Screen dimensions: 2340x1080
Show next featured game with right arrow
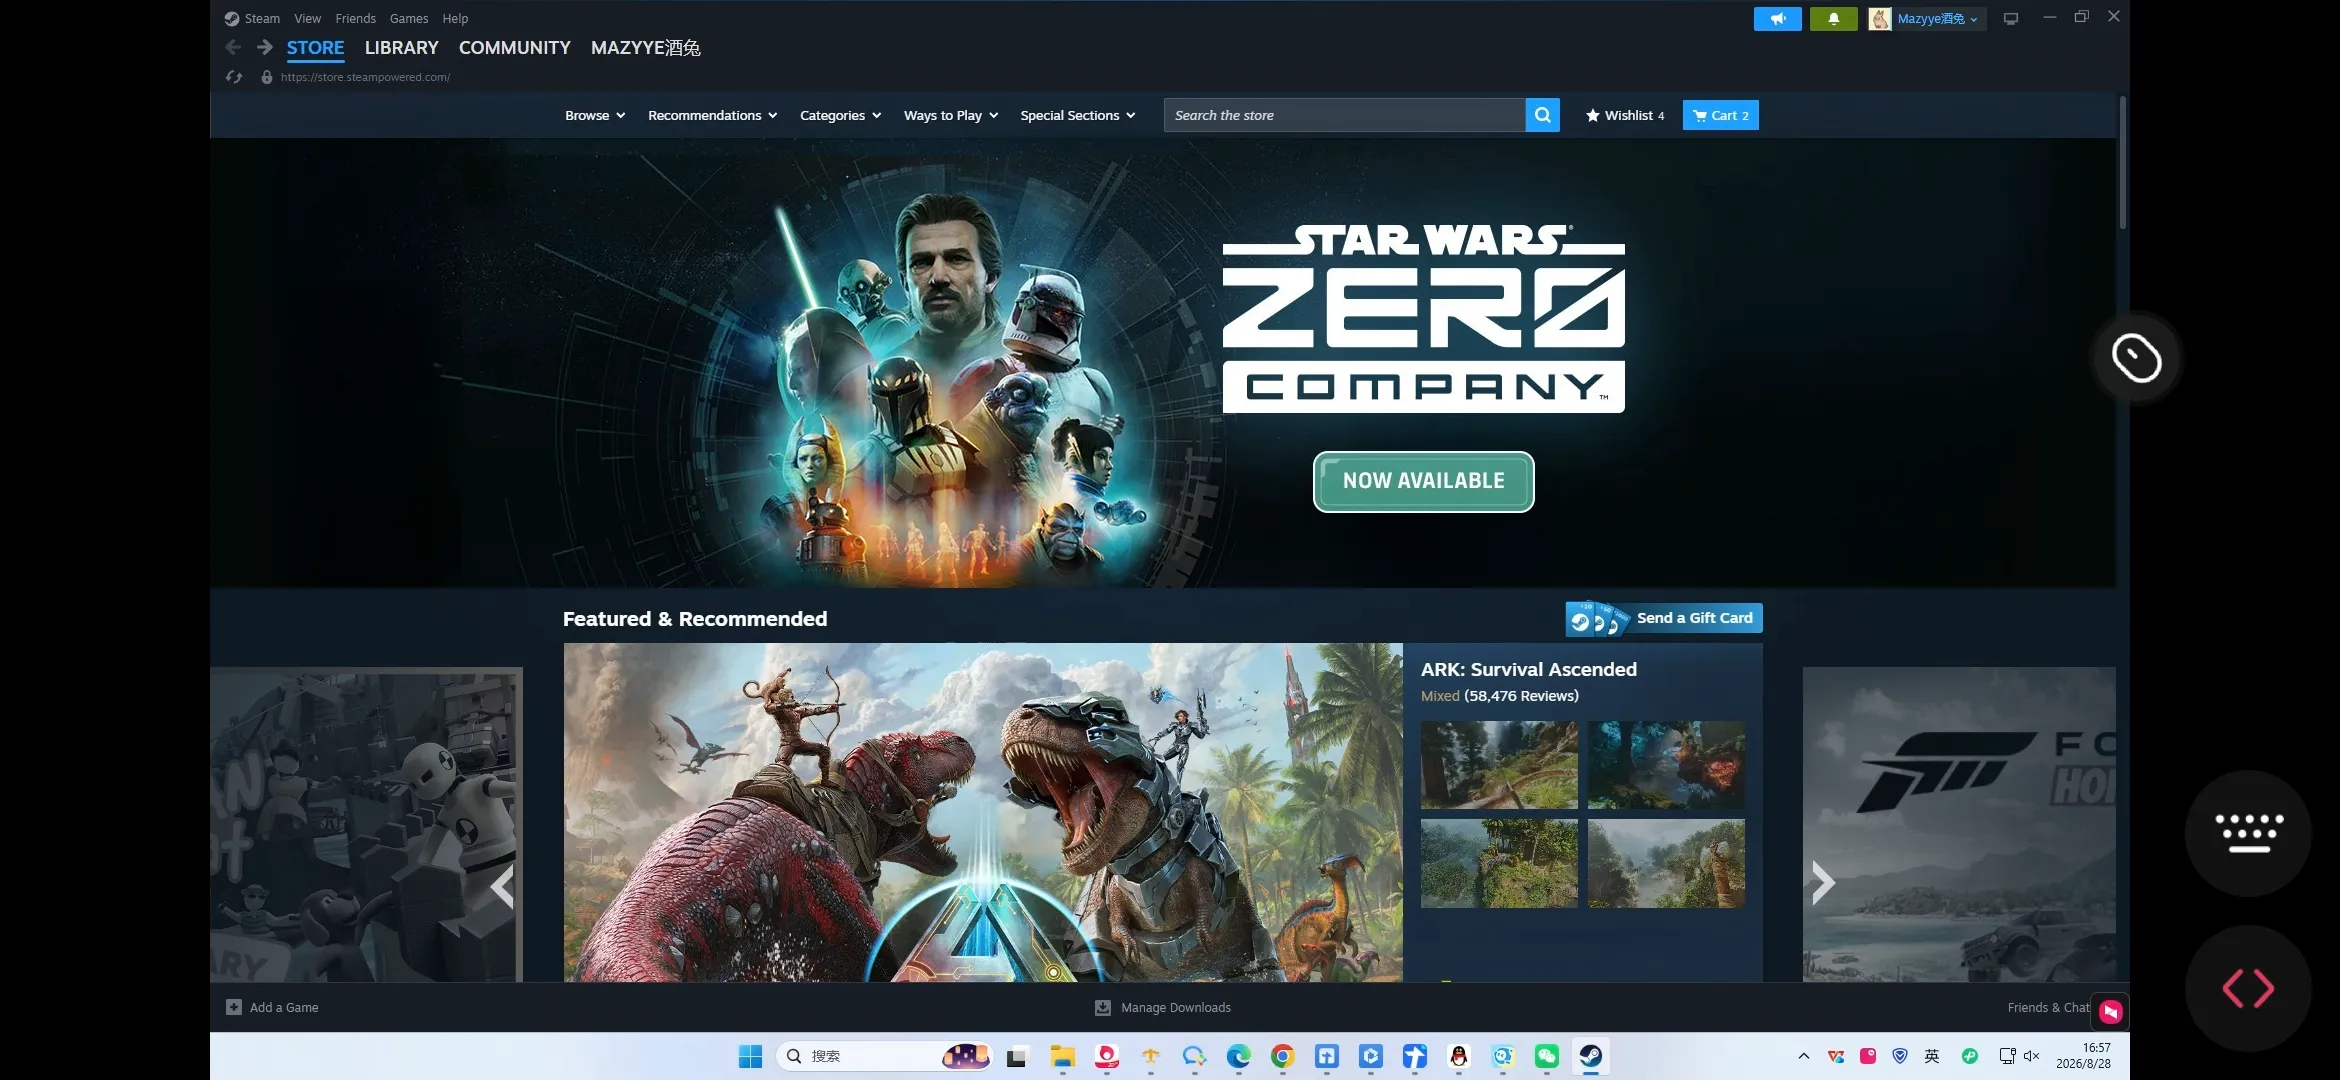pyautogui.click(x=1824, y=882)
